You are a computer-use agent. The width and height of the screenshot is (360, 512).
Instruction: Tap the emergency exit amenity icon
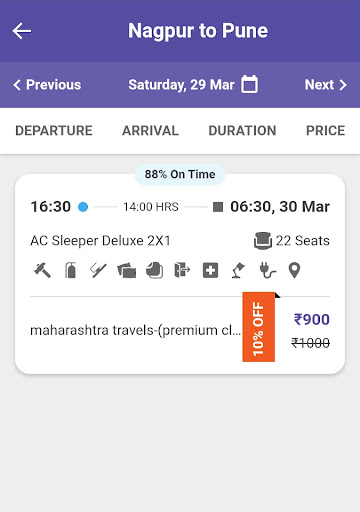click(x=182, y=270)
